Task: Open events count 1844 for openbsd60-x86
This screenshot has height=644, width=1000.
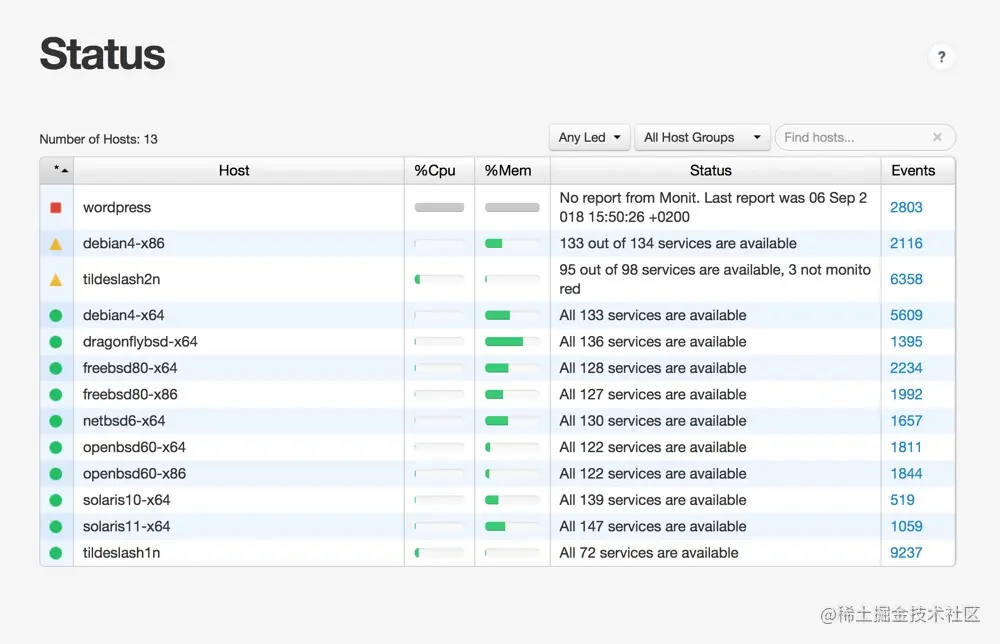Action: (x=906, y=474)
